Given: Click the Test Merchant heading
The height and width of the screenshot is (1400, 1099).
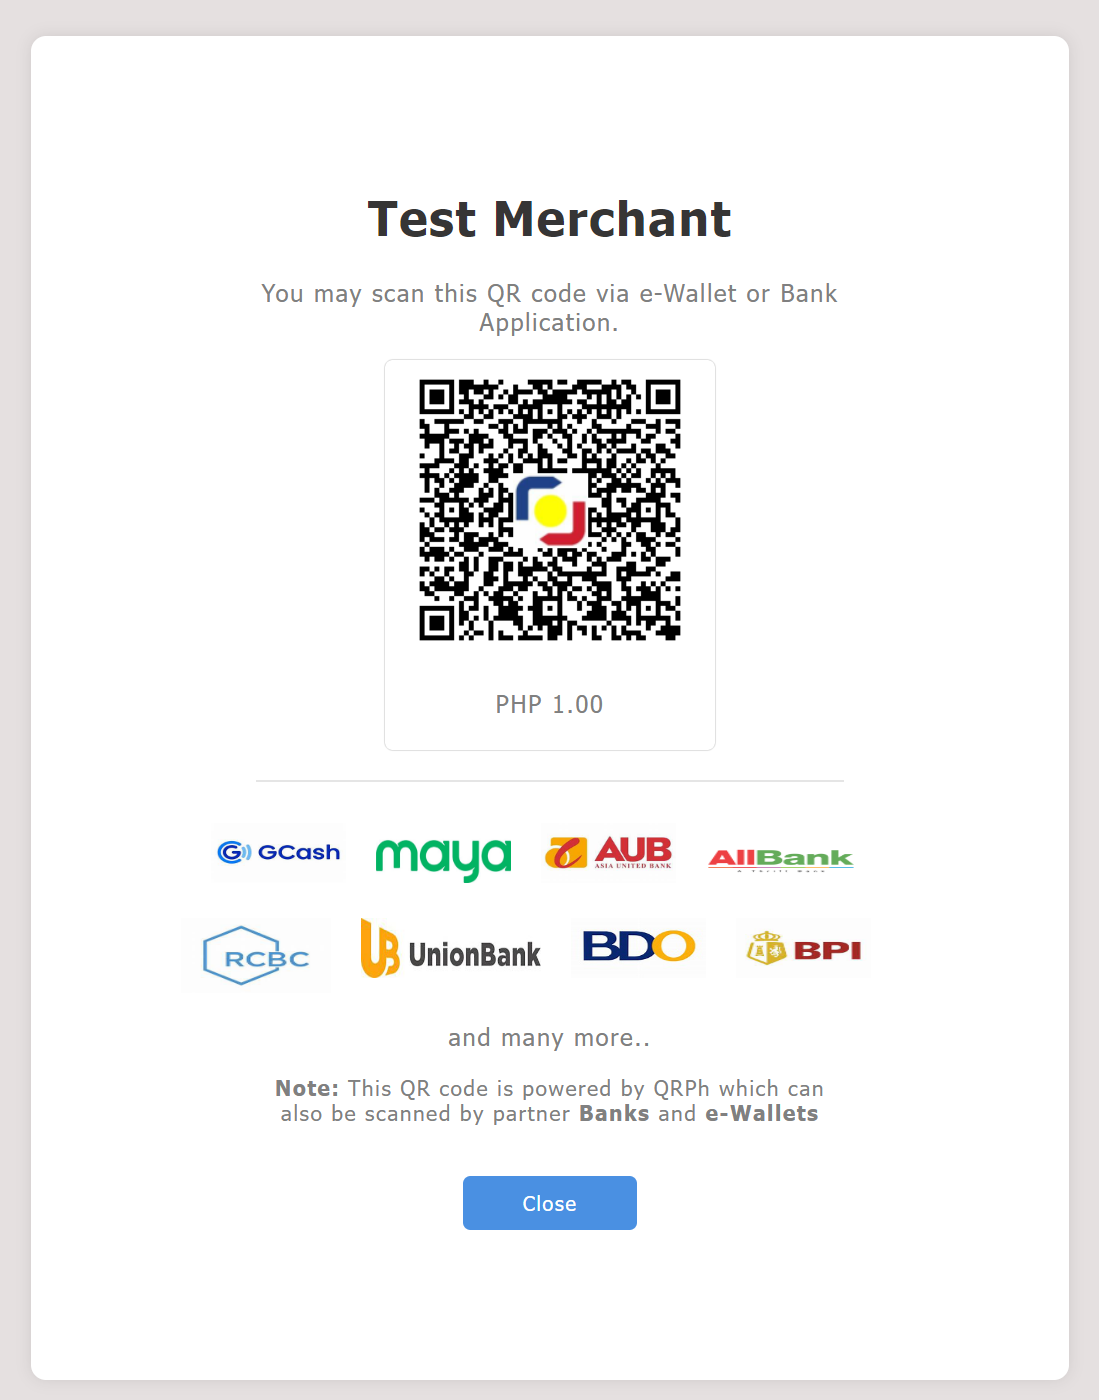Looking at the screenshot, I should tap(550, 219).
